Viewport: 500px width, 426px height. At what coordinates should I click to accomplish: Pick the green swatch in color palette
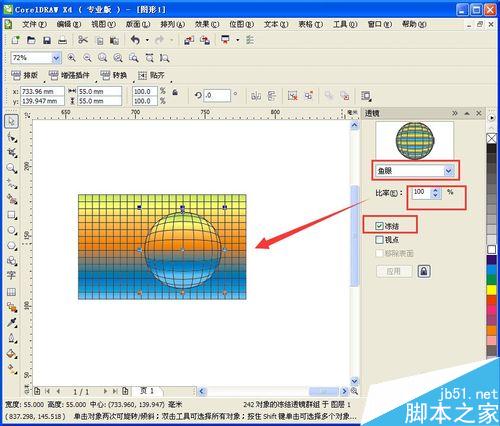(x=492, y=279)
